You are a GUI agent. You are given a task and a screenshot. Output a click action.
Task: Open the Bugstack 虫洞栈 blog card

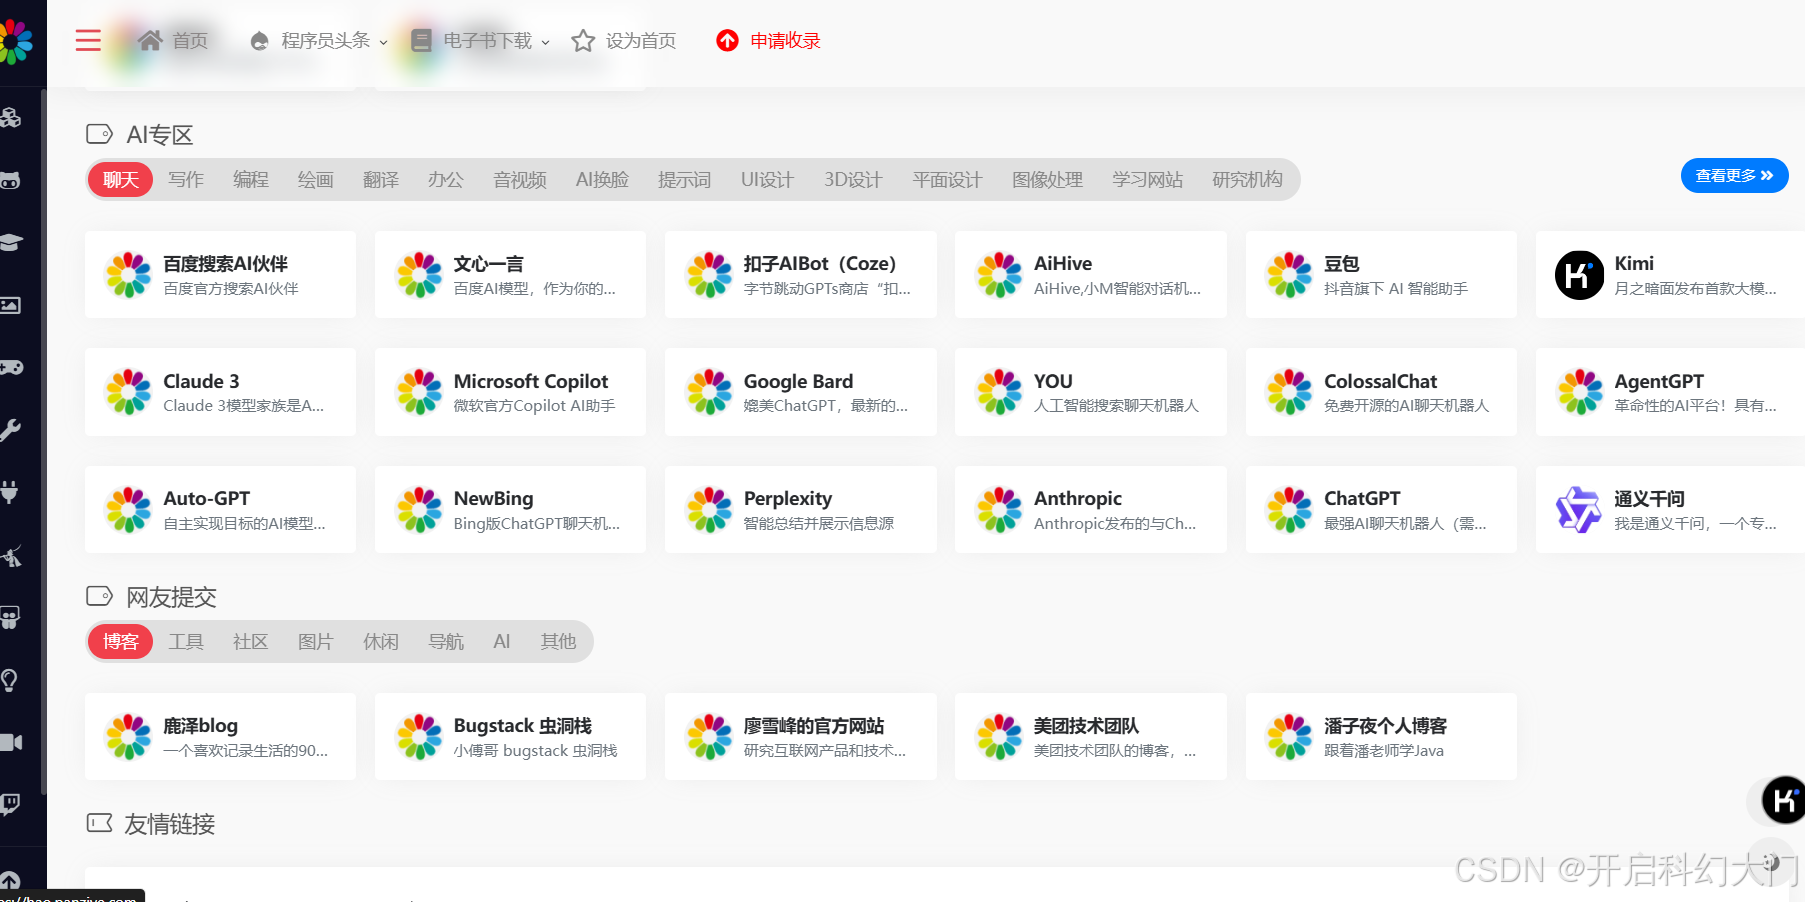tap(510, 737)
